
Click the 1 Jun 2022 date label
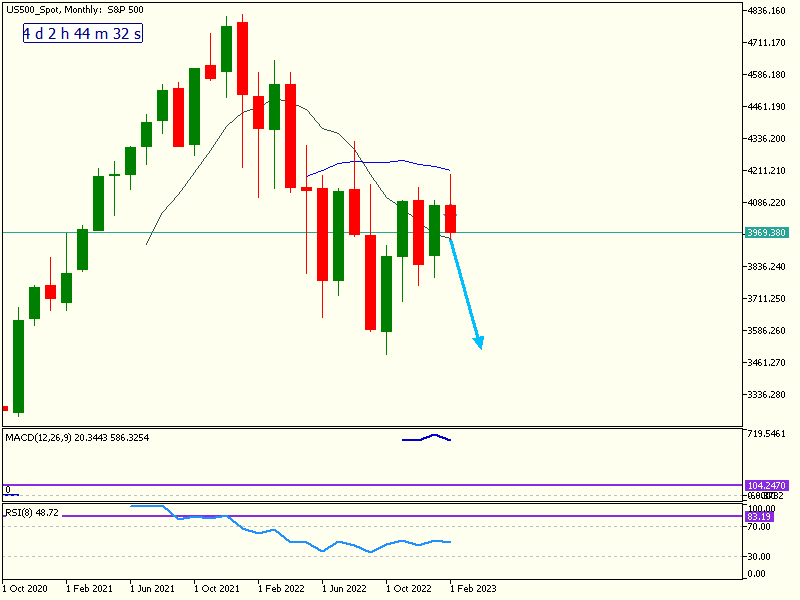coord(345,589)
